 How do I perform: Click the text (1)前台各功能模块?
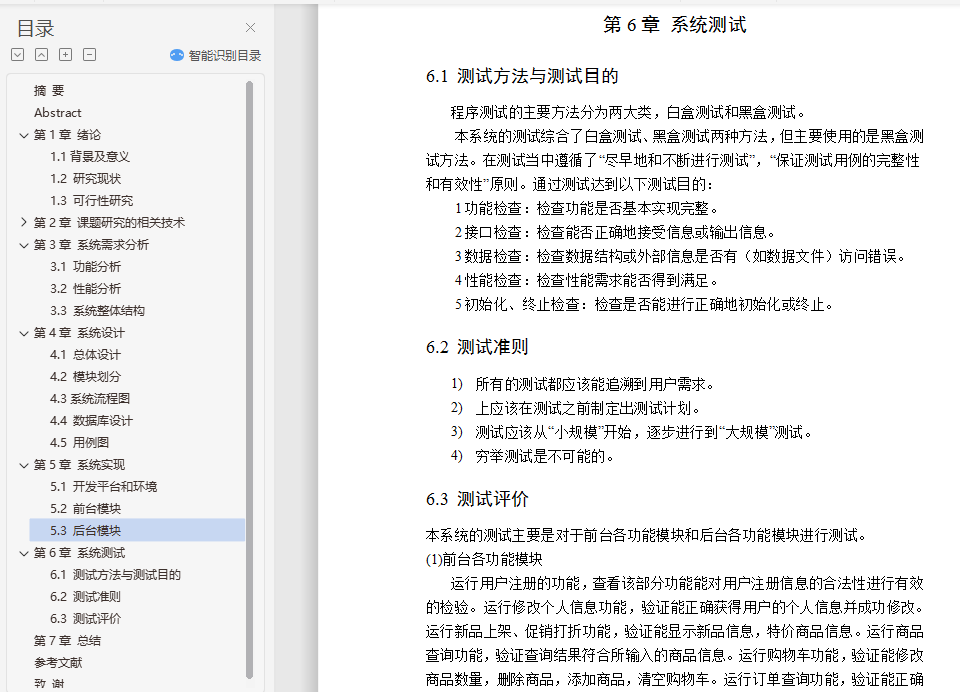484,559
